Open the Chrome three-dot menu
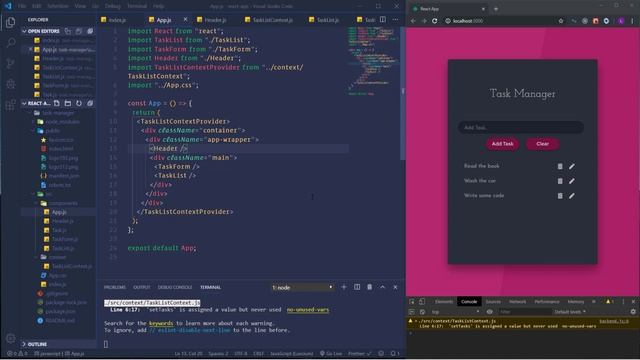640x360 pixels. click(633, 21)
